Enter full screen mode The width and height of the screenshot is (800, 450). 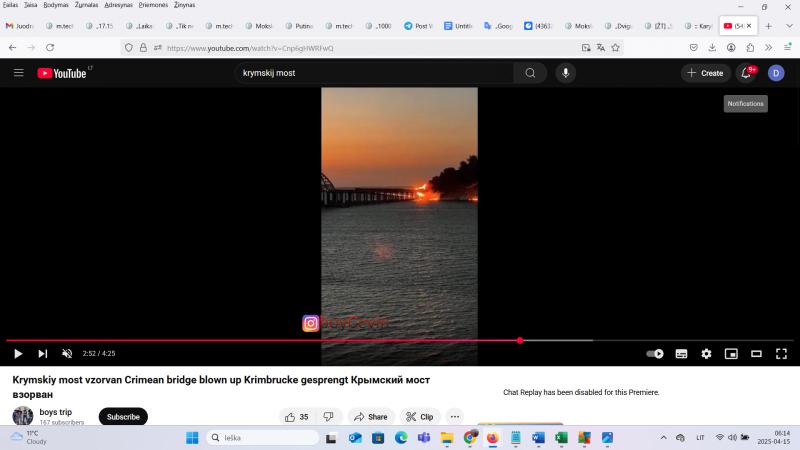781,353
